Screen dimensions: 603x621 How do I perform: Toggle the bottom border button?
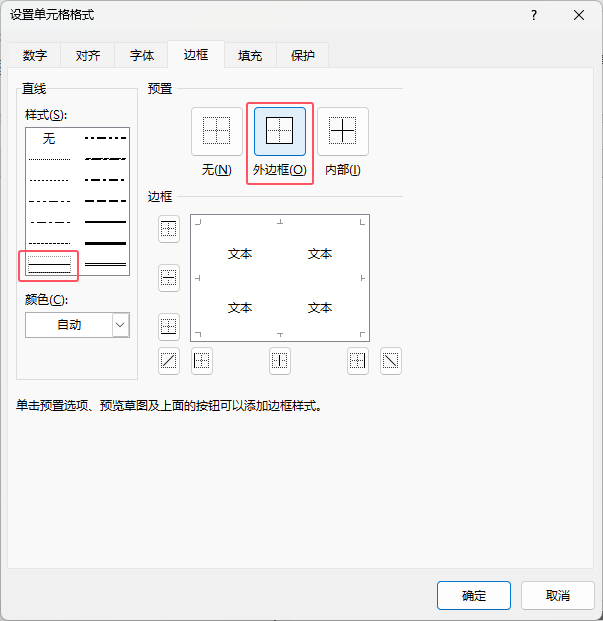(169, 327)
